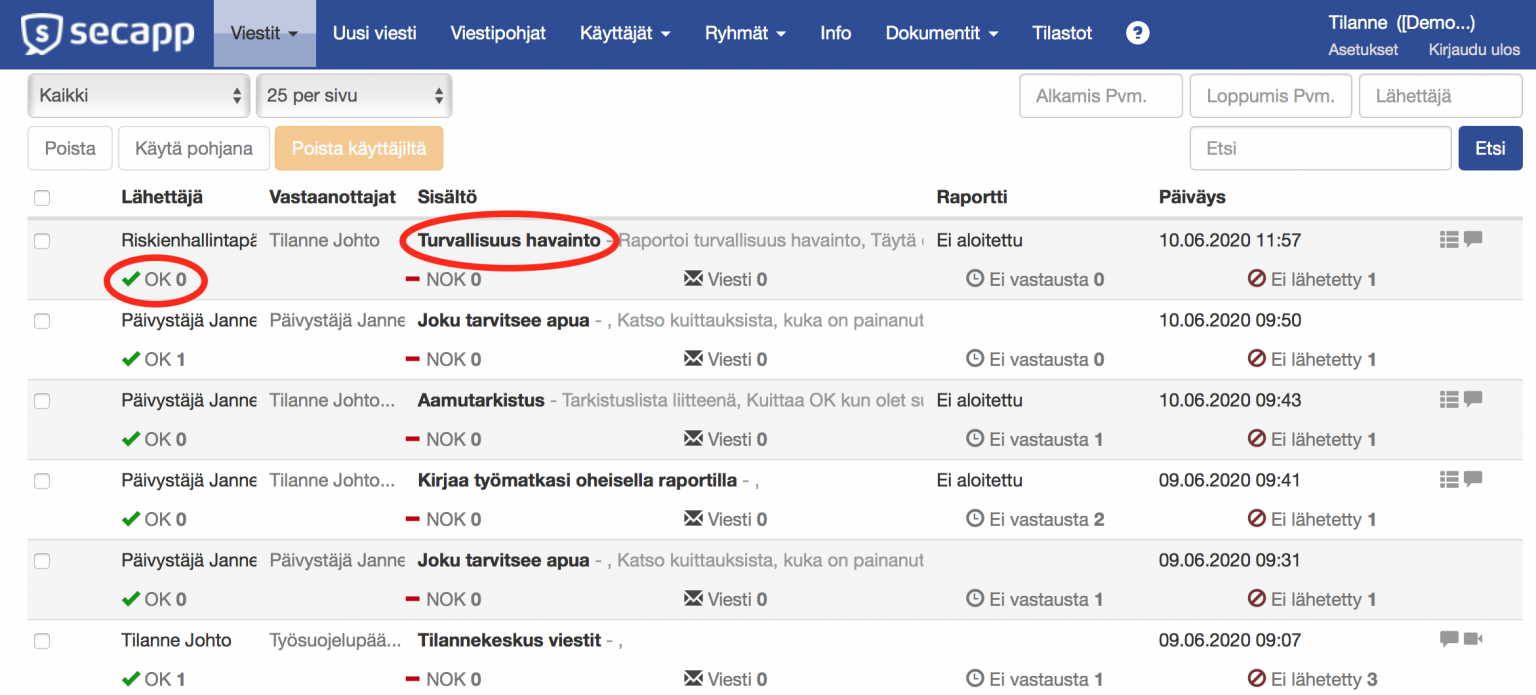Toggle the select-all checkbox in table header
This screenshot has width=1536, height=695.
click(42, 198)
